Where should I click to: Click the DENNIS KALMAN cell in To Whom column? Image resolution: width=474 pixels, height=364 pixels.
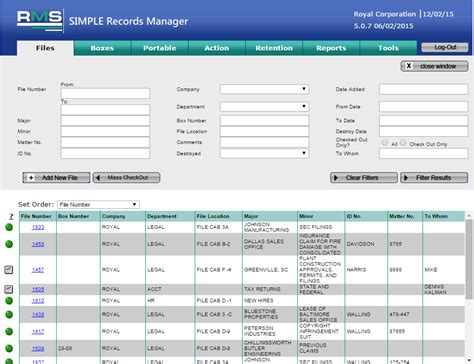tap(443, 289)
